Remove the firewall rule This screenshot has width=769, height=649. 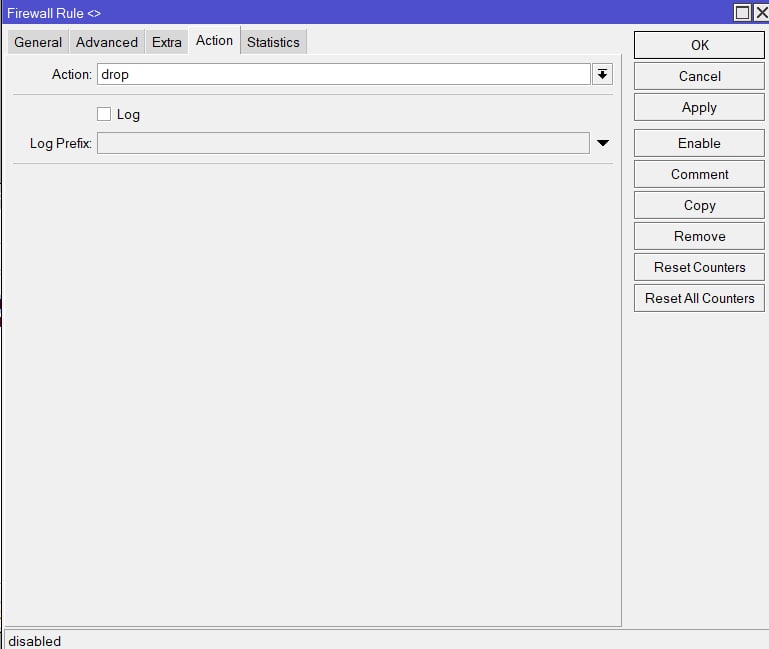tap(699, 236)
